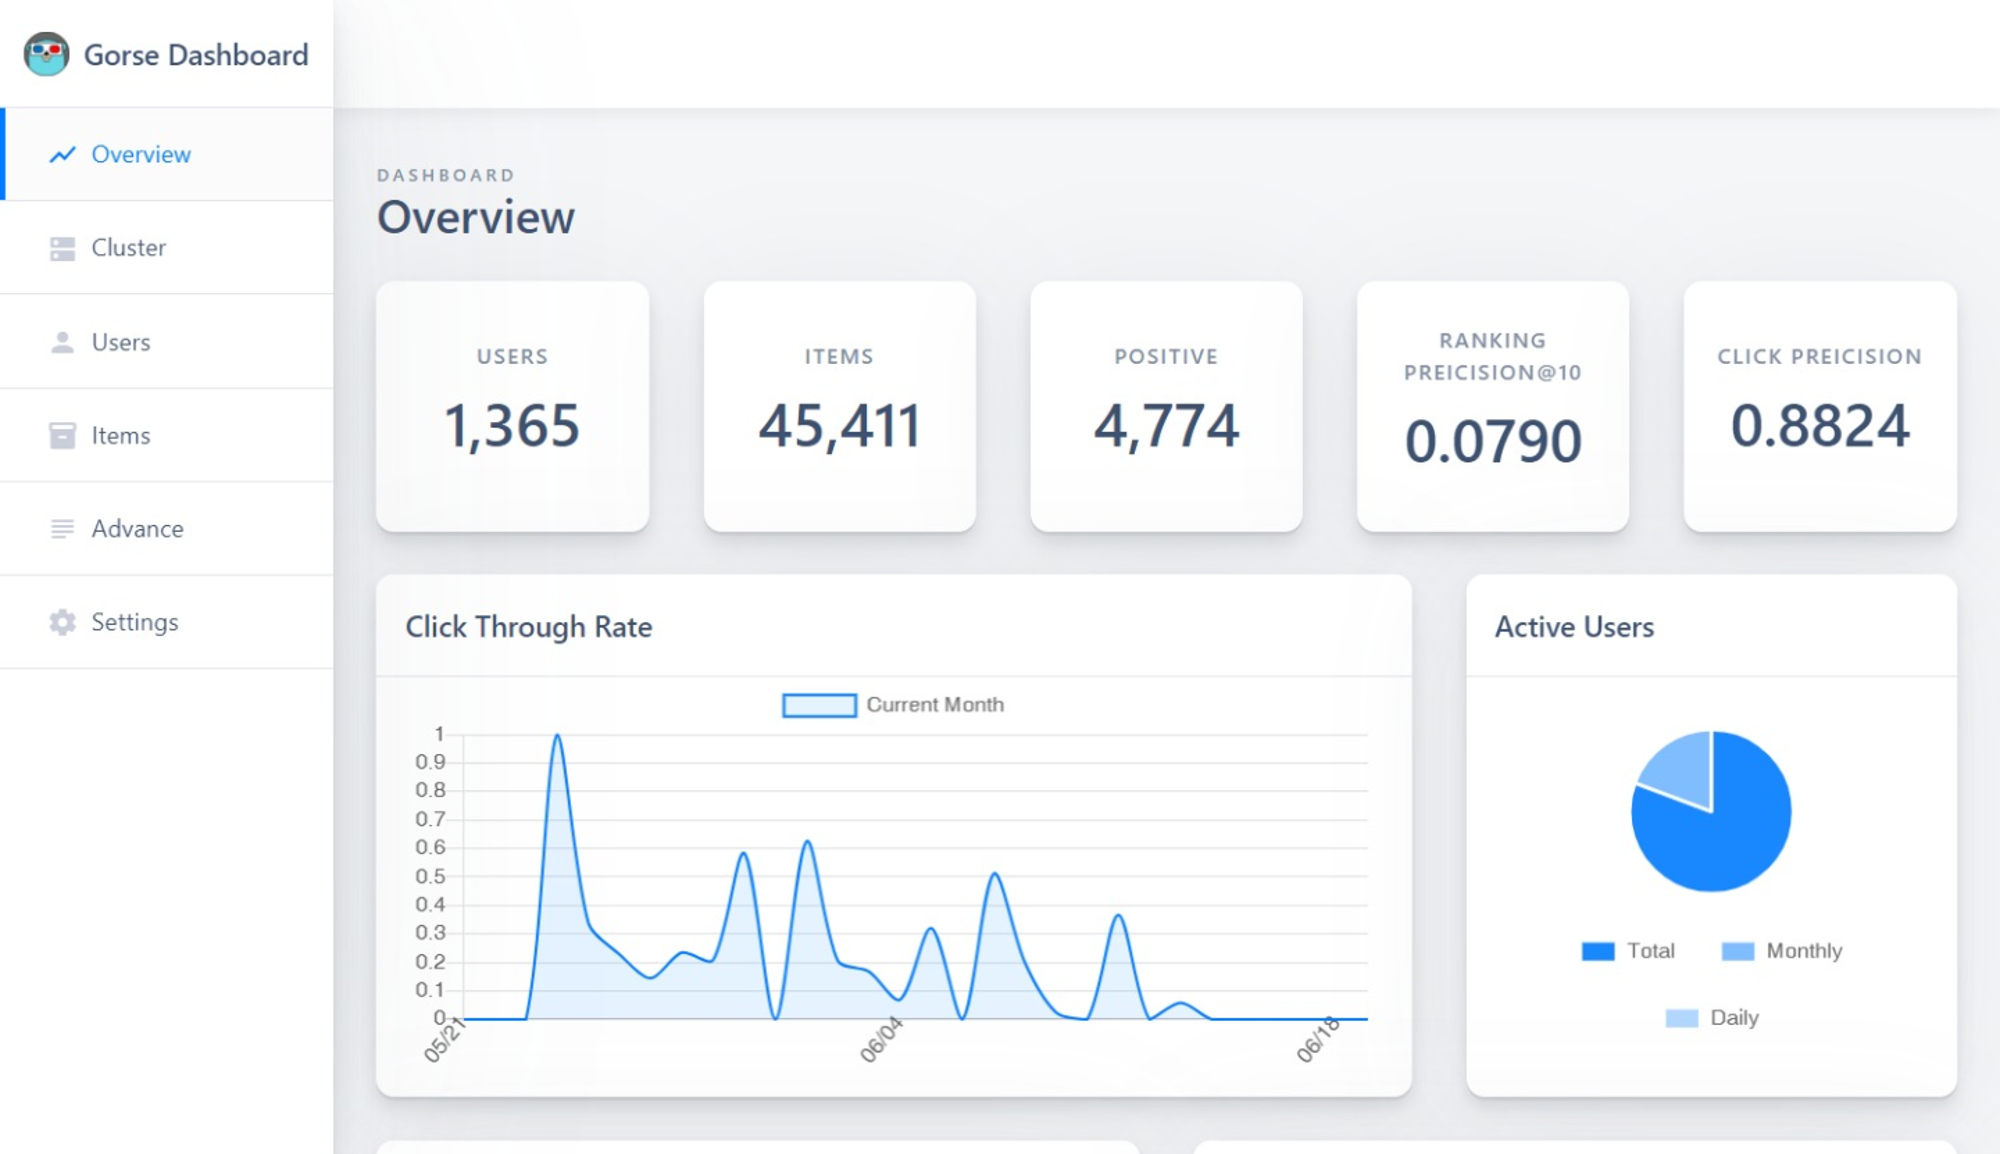Viewport: 2000px width, 1154px height.
Task: Click the Cluster server icon
Action: coord(62,248)
